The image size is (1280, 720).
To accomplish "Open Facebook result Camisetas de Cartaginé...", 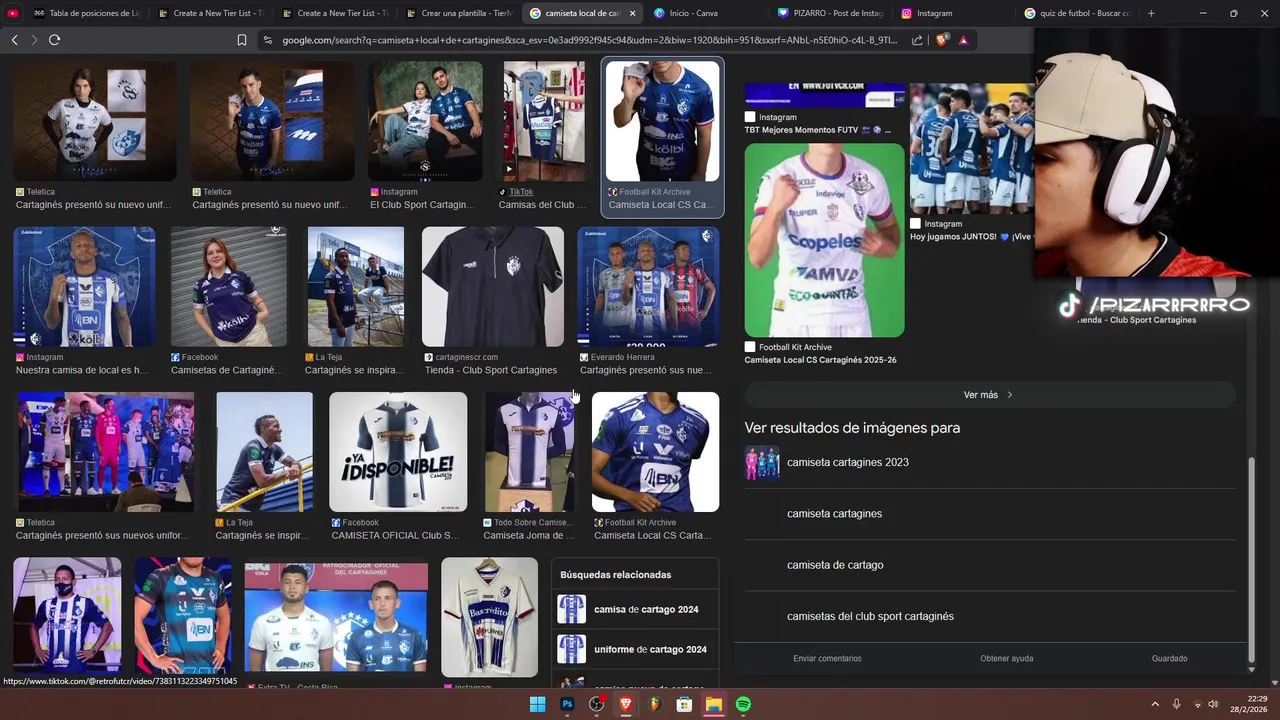I will coord(228,300).
